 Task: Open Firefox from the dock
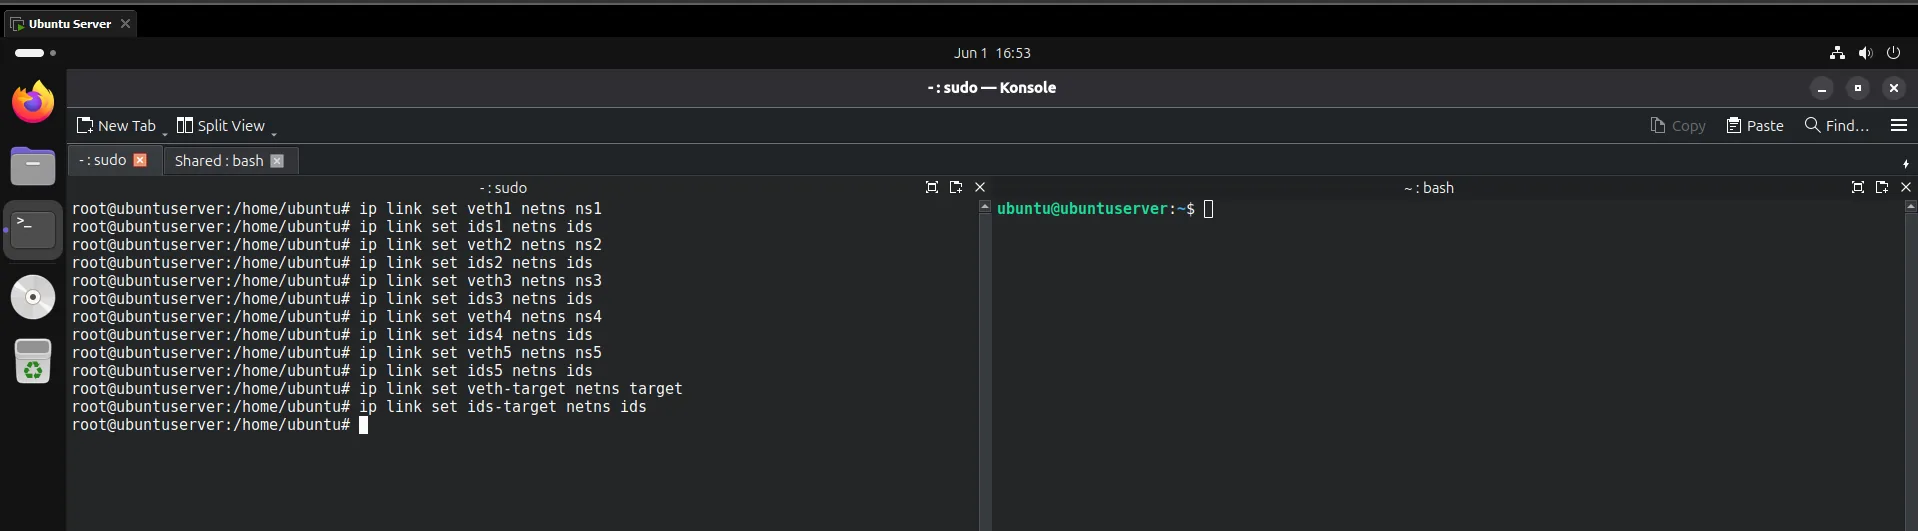click(x=33, y=102)
